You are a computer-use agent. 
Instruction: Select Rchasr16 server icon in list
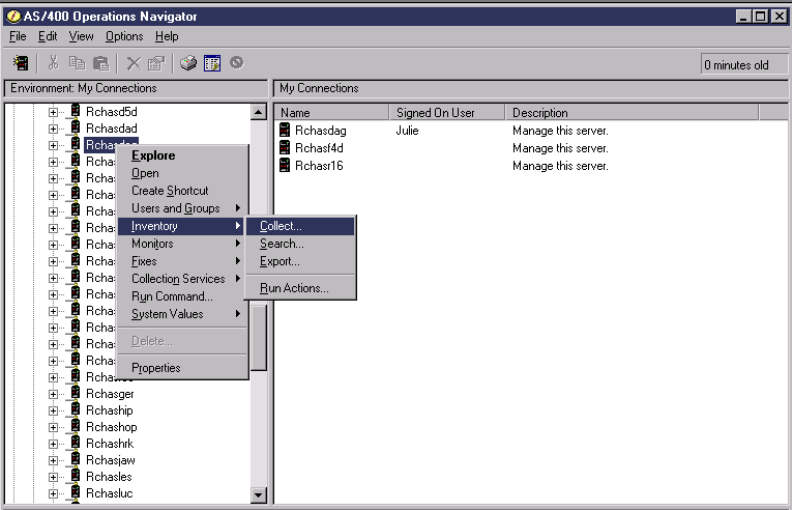(x=285, y=165)
